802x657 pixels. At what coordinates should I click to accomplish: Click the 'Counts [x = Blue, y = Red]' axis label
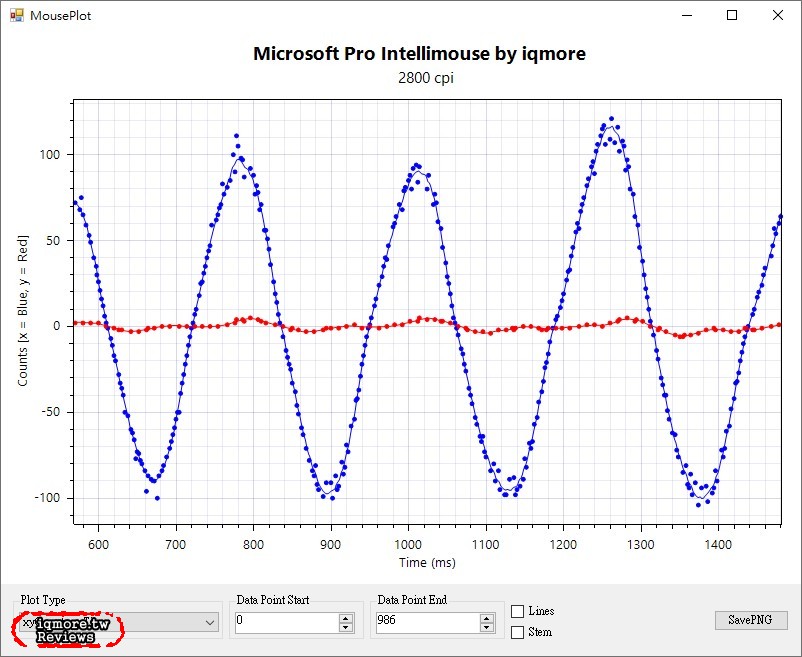tap(23, 311)
